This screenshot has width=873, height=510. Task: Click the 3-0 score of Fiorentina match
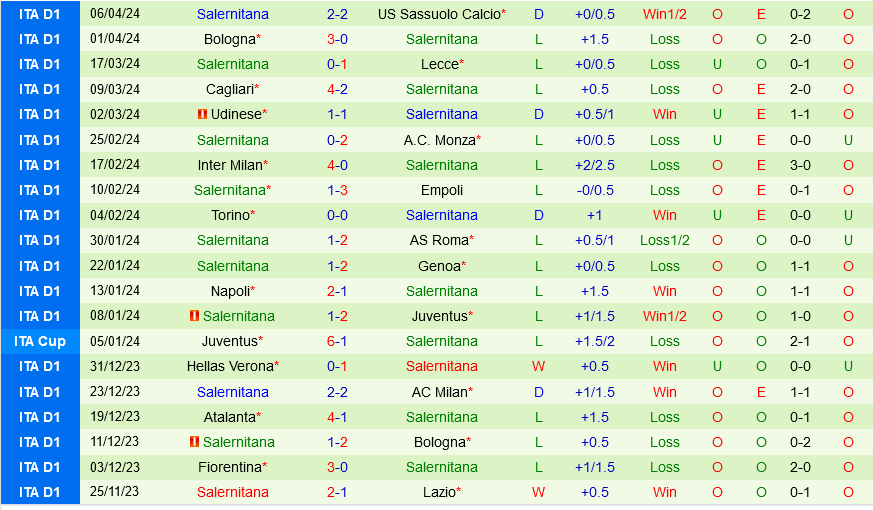click(x=337, y=467)
